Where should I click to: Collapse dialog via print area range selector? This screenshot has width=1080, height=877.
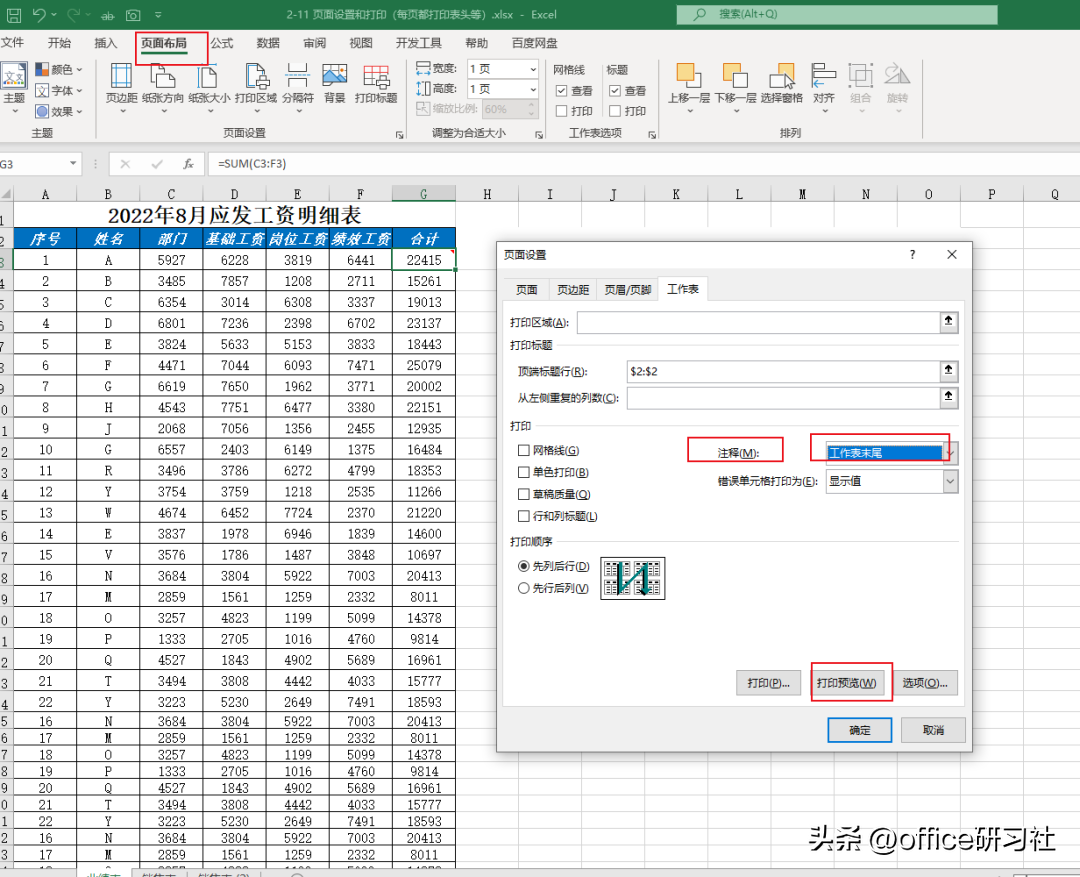tap(948, 321)
